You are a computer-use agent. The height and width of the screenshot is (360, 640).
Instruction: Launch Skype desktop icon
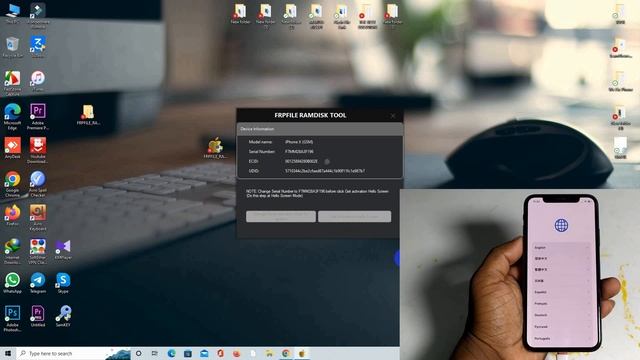click(63, 282)
